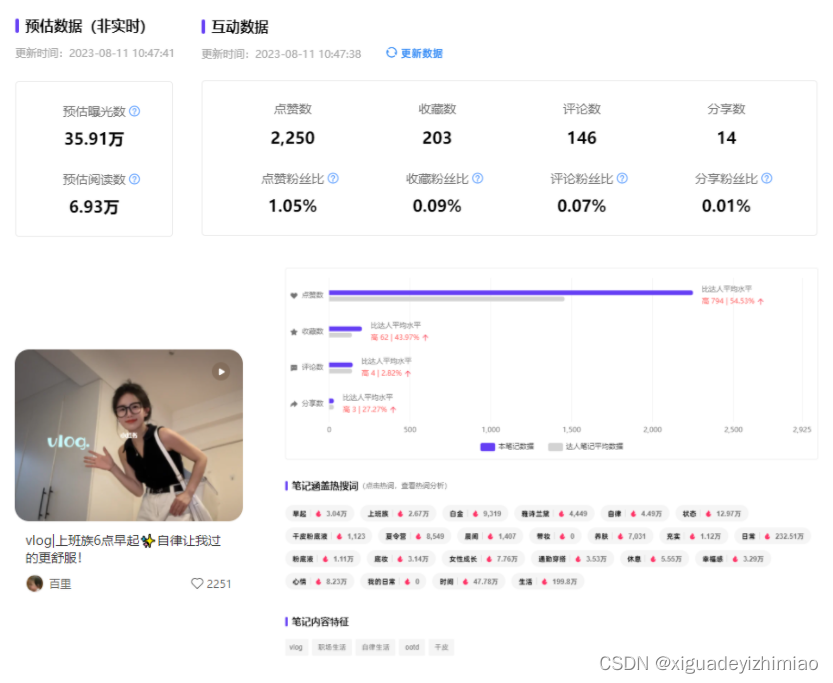Click the share arrow icon next to 分享数 in chart

click(294, 404)
